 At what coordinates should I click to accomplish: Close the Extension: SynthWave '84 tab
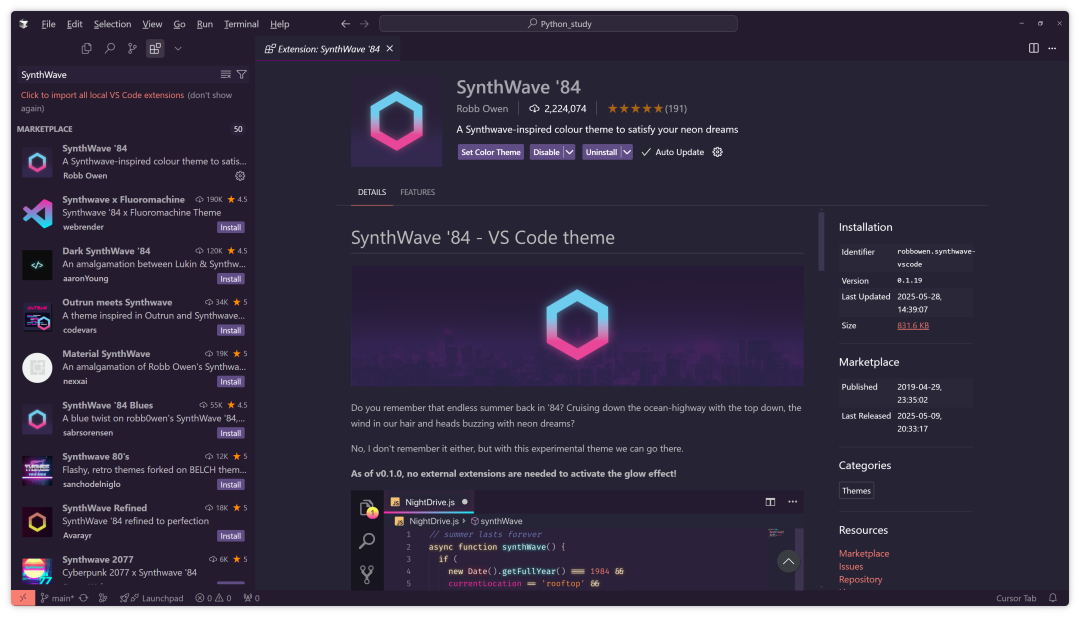(390, 48)
